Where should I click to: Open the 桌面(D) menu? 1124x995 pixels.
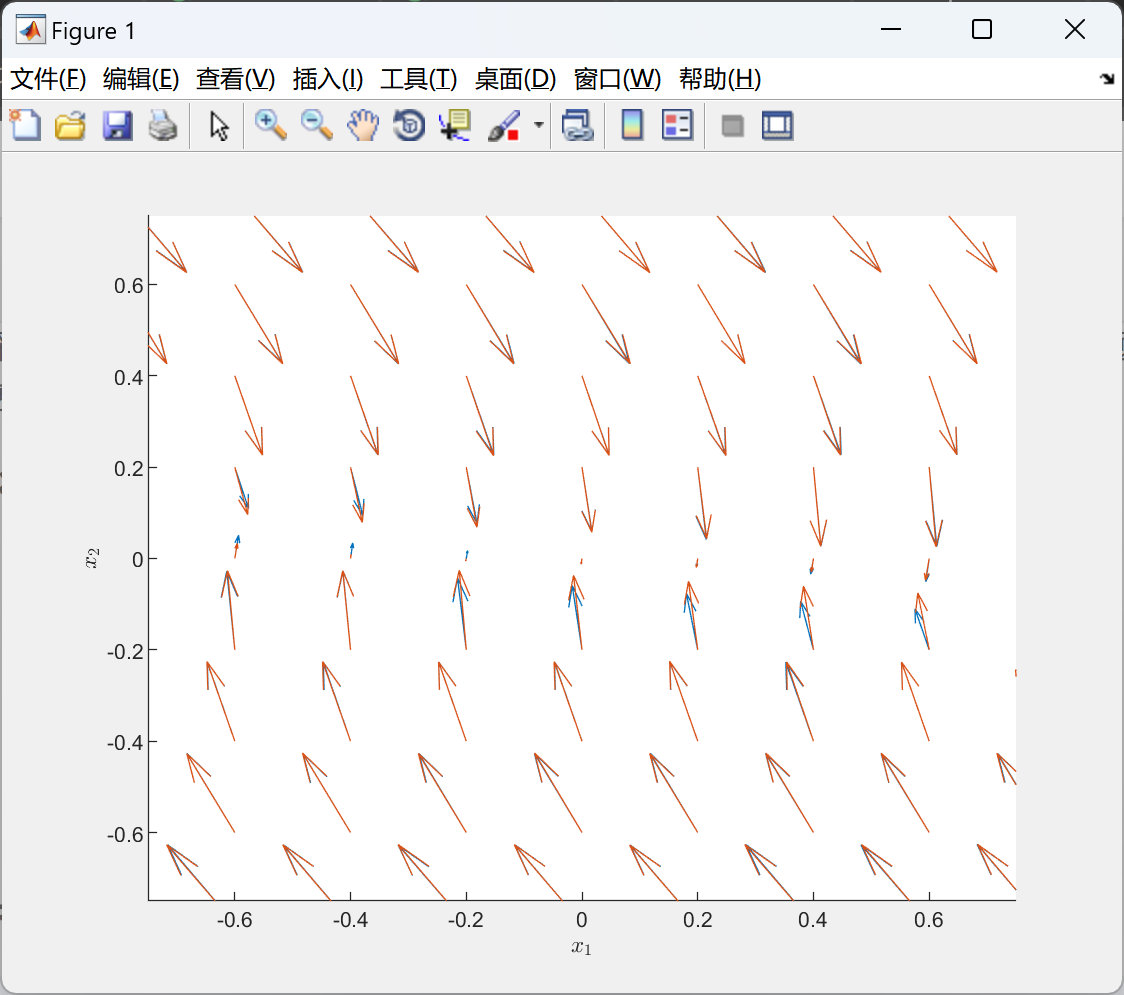point(515,79)
